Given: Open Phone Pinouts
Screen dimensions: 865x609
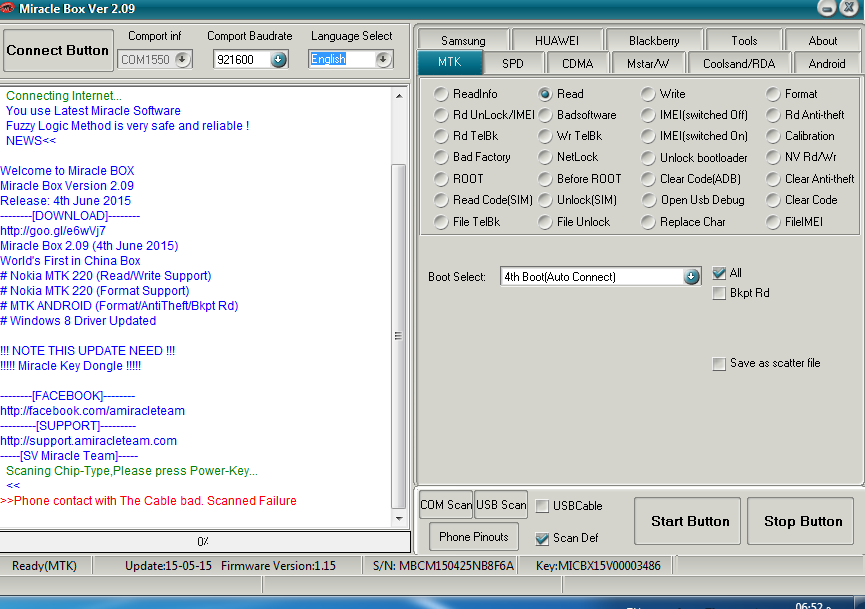Looking at the screenshot, I should [474, 537].
